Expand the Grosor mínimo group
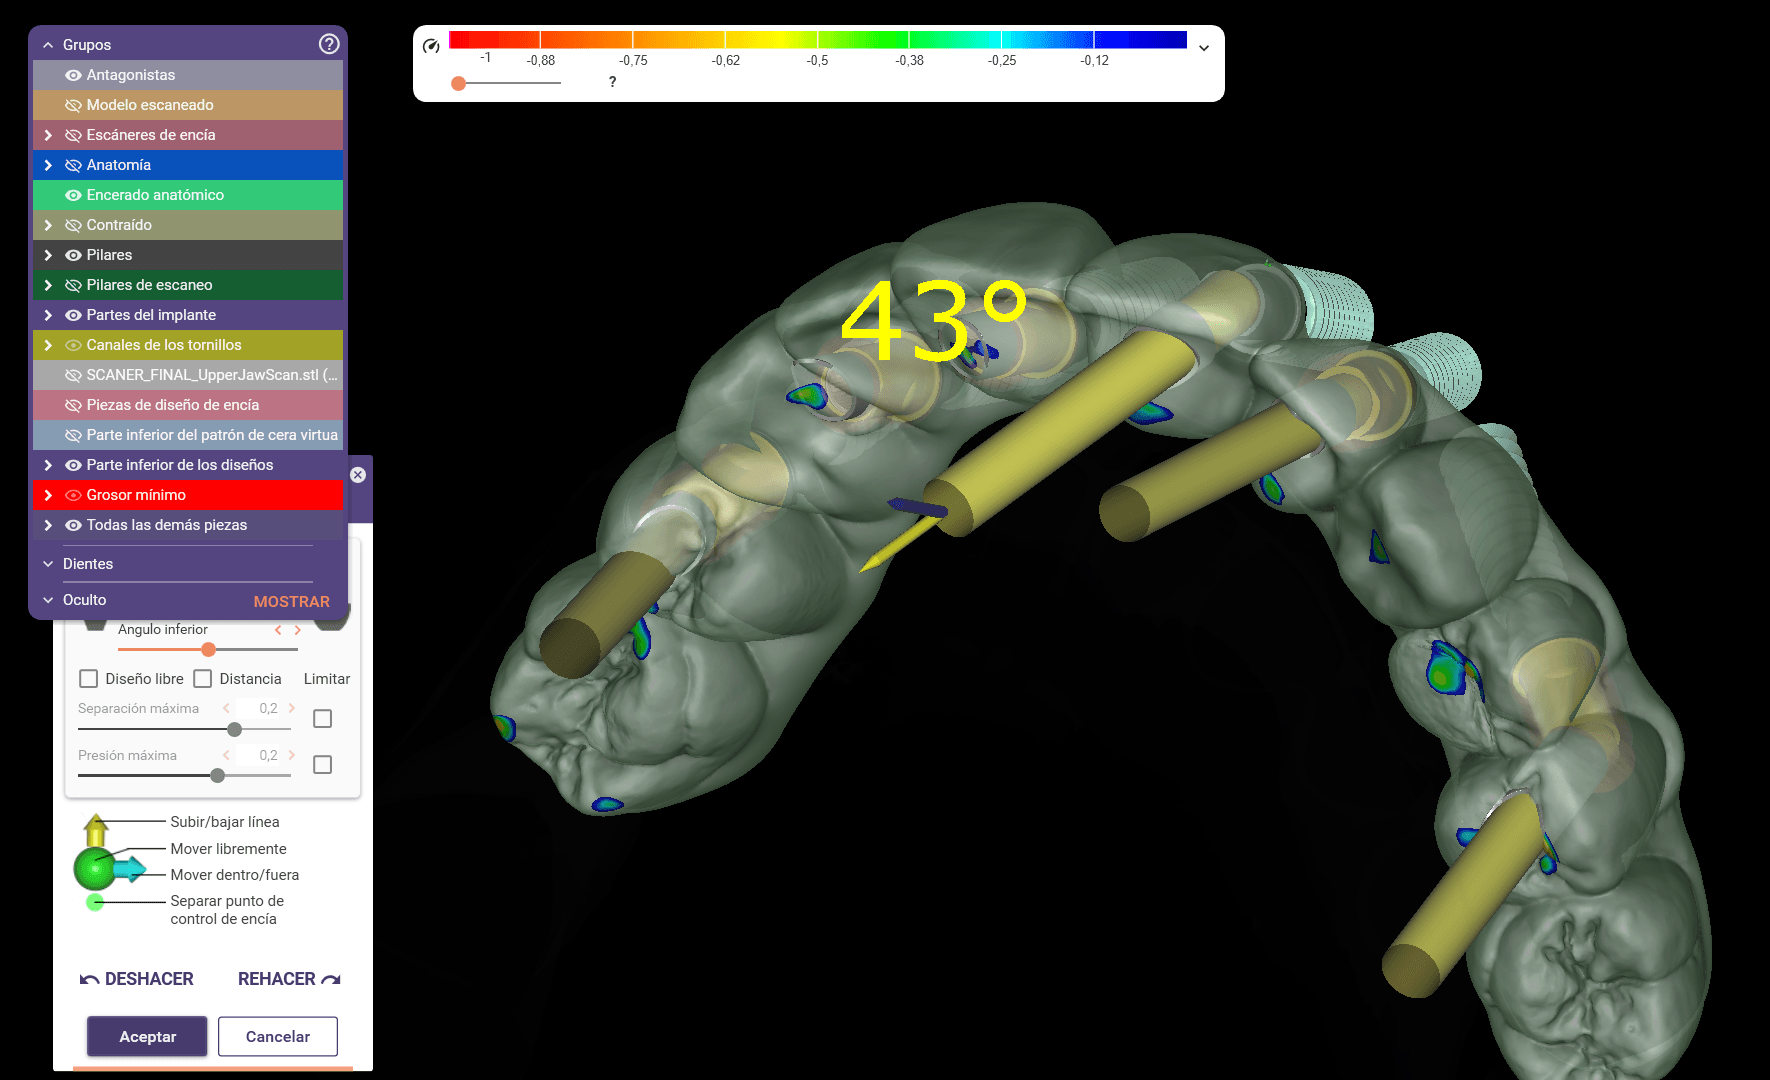The width and height of the screenshot is (1770, 1080). click(48, 495)
